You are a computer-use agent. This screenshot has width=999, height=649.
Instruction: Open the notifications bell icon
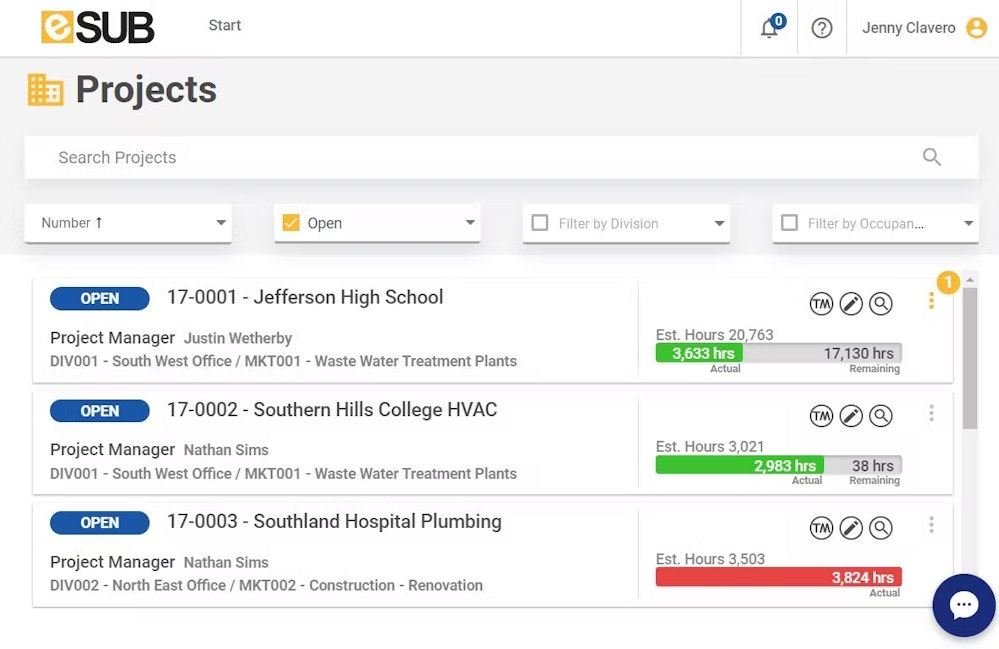point(769,28)
